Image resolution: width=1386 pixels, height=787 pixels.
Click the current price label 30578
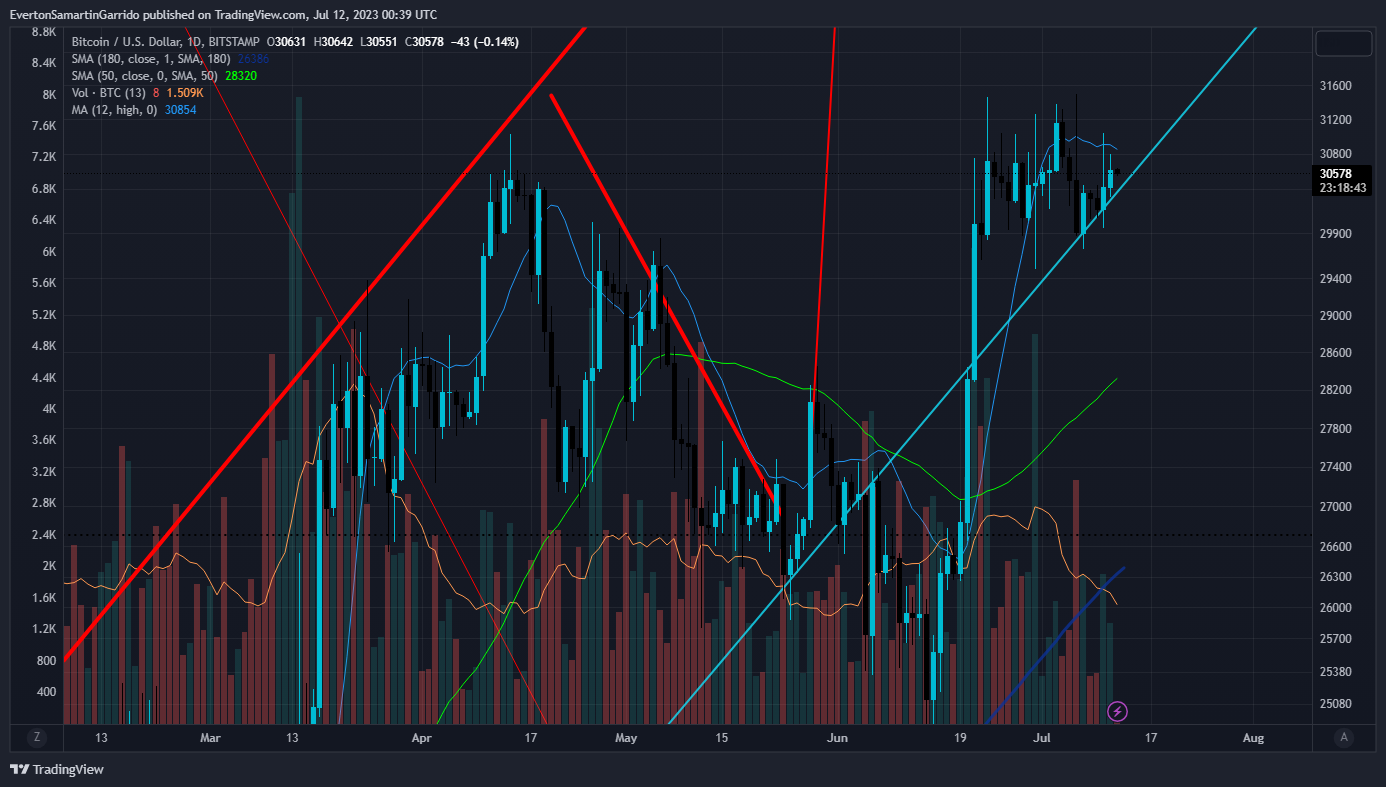tap(1336, 173)
